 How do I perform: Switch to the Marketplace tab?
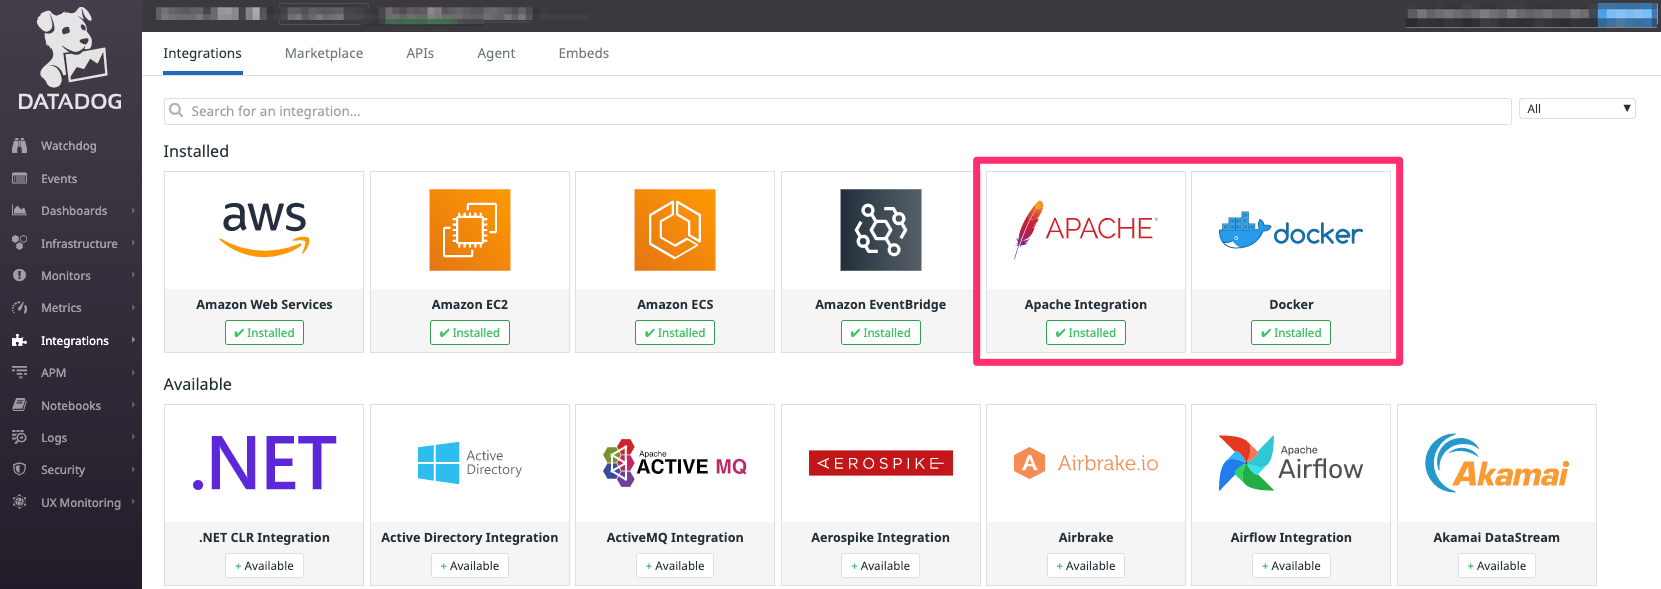pyautogui.click(x=324, y=54)
